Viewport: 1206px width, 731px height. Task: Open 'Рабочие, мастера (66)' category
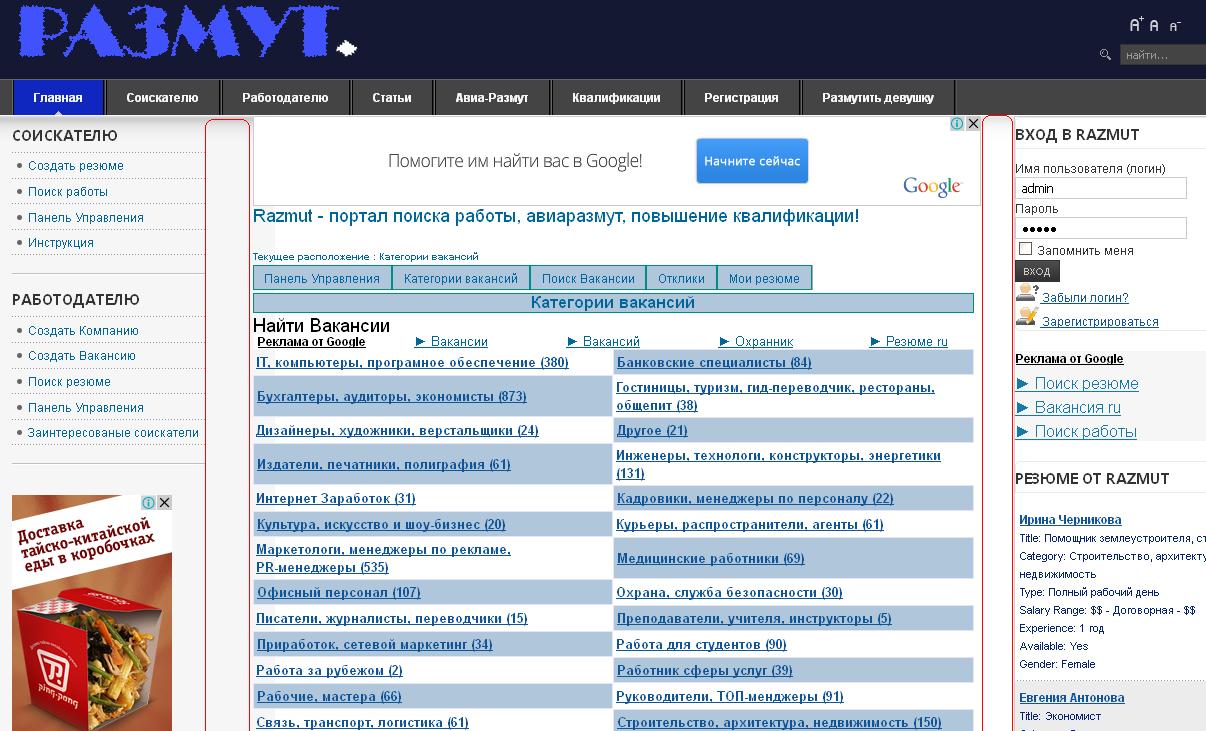[329, 697]
